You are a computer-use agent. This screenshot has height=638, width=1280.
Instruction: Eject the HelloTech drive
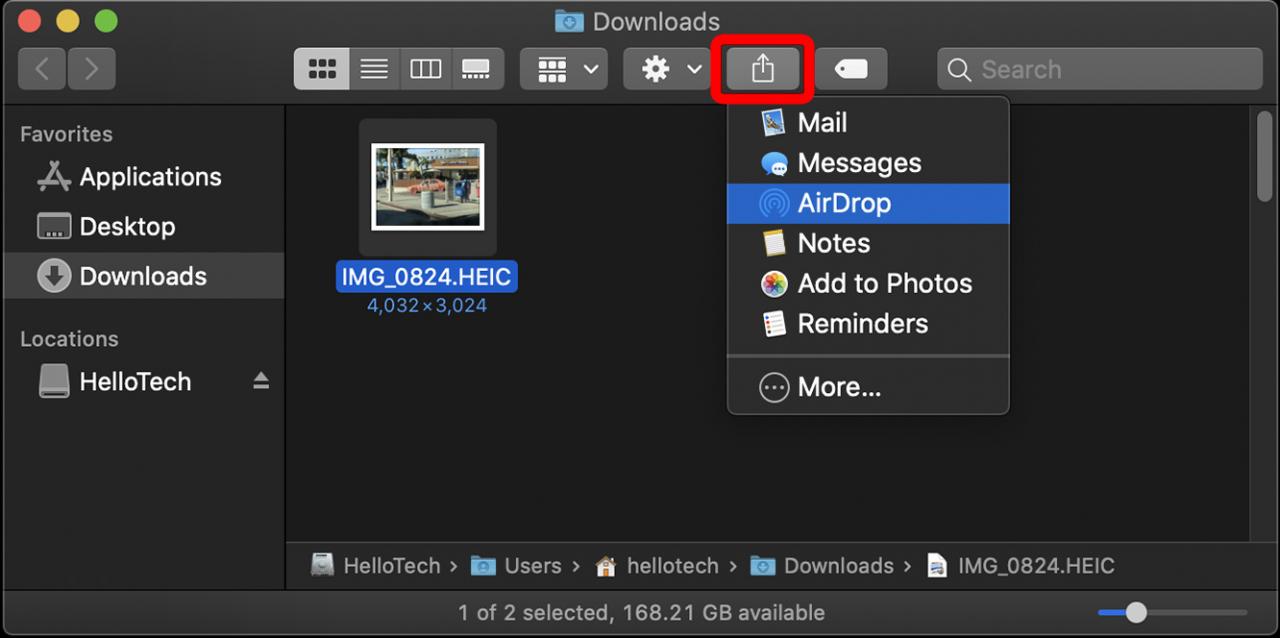[x=260, y=381]
